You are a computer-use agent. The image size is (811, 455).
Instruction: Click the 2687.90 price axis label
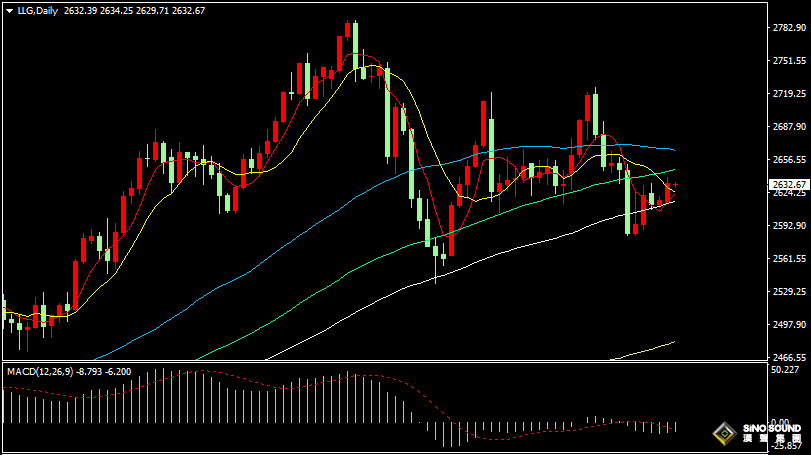(789, 127)
